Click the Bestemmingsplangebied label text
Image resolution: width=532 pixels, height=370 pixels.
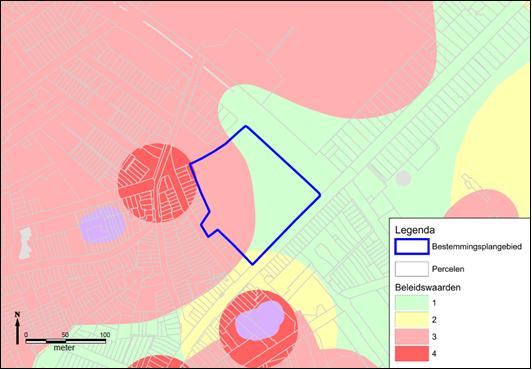[477, 247]
